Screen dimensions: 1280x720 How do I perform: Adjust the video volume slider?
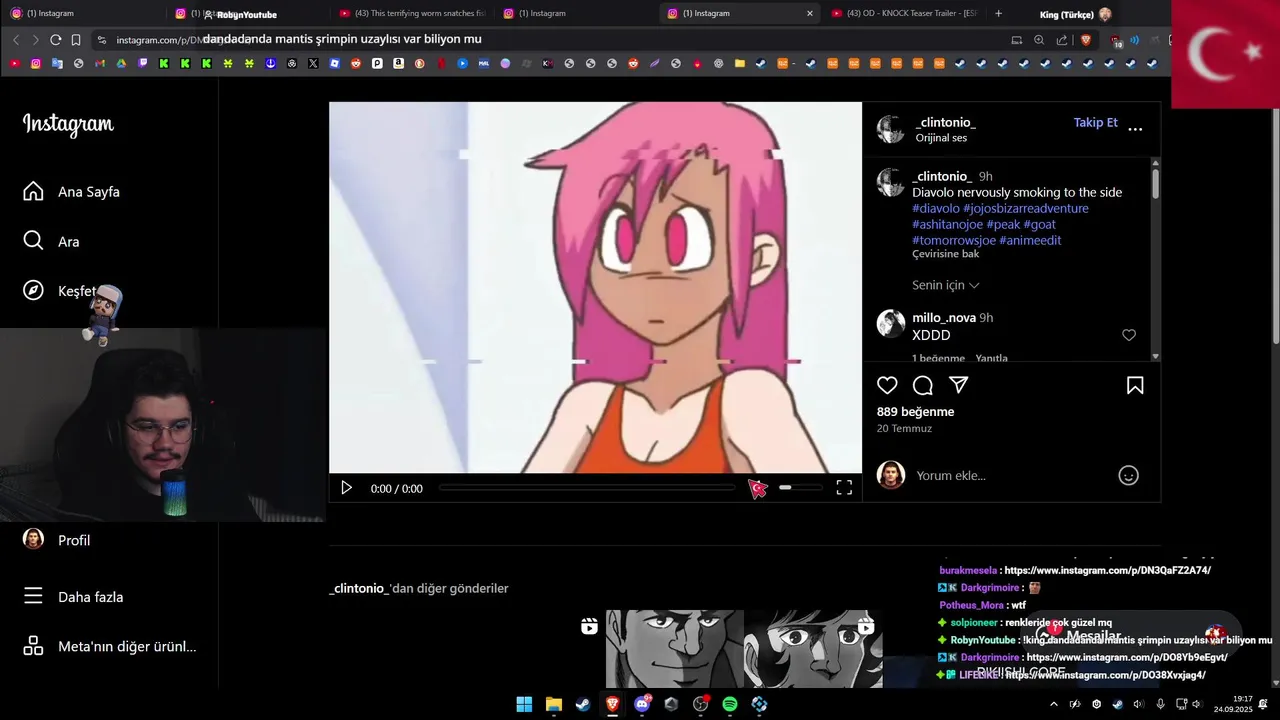click(800, 488)
